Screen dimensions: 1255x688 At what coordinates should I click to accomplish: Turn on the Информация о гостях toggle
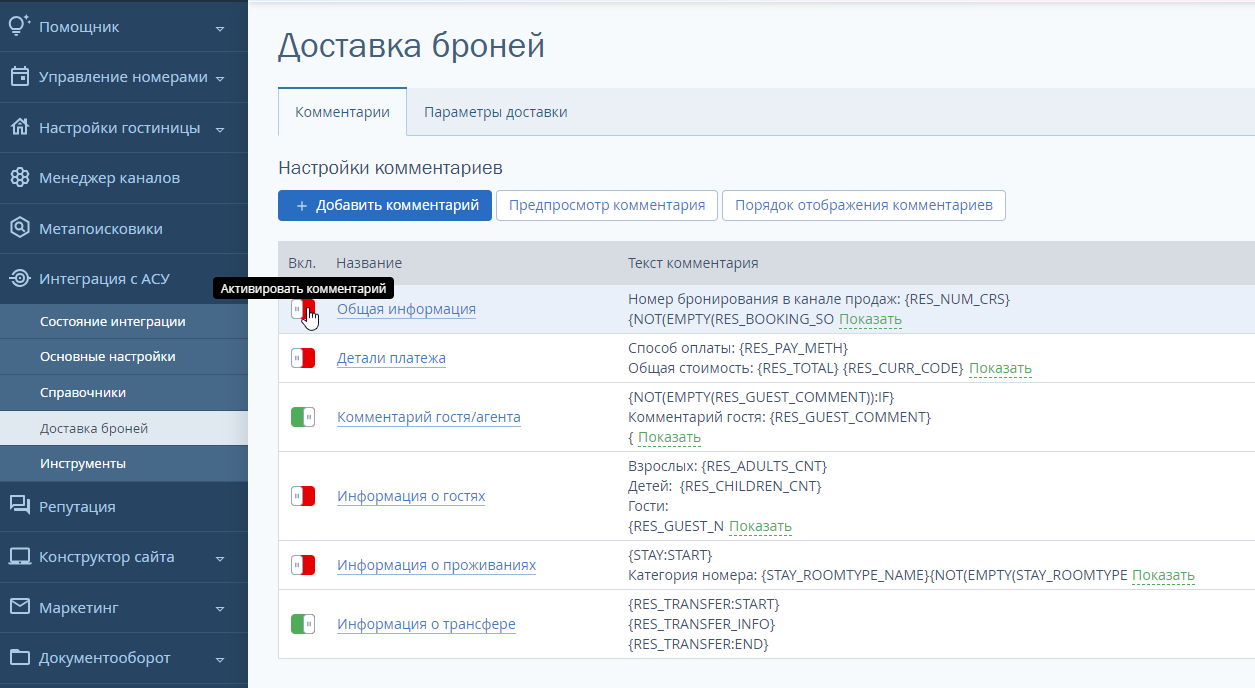303,496
